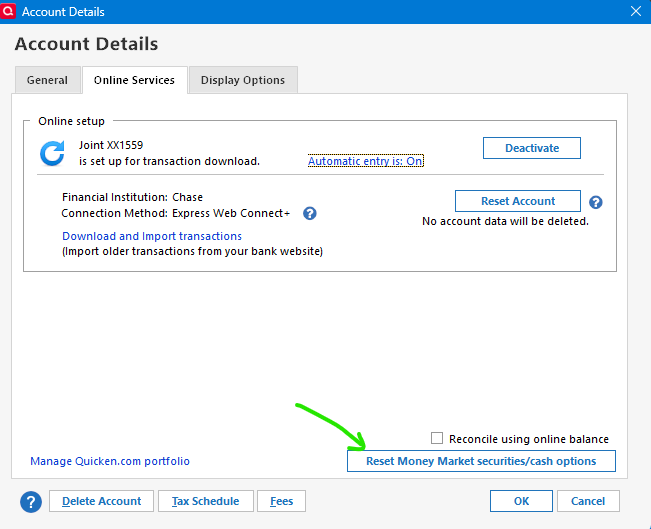Switch to the General tab
This screenshot has height=529, width=651.
(x=47, y=80)
